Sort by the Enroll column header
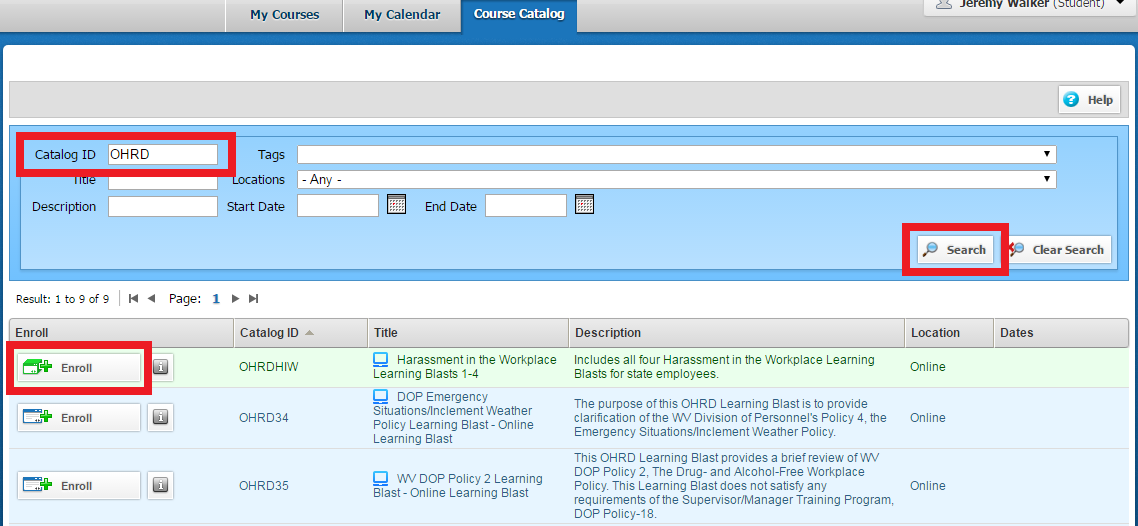 [x=121, y=333]
